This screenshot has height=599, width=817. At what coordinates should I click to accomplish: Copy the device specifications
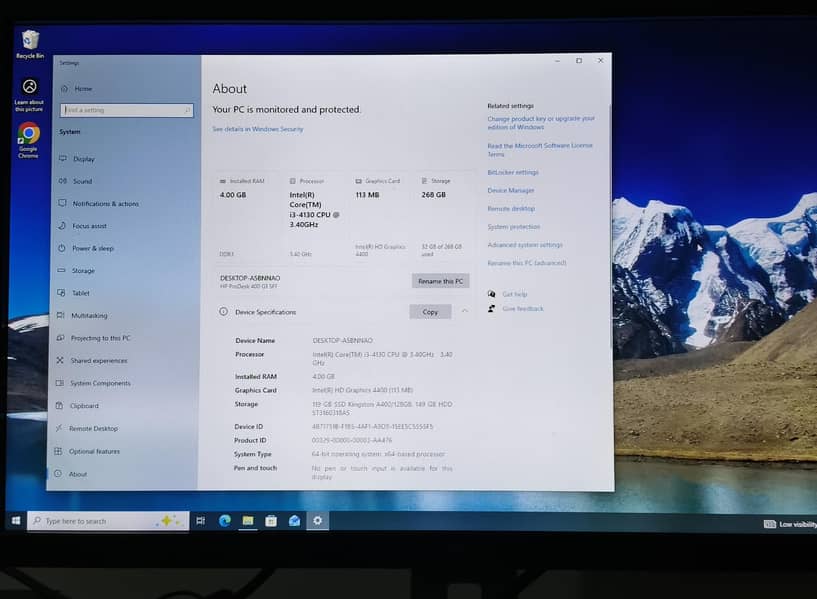[x=430, y=312]
